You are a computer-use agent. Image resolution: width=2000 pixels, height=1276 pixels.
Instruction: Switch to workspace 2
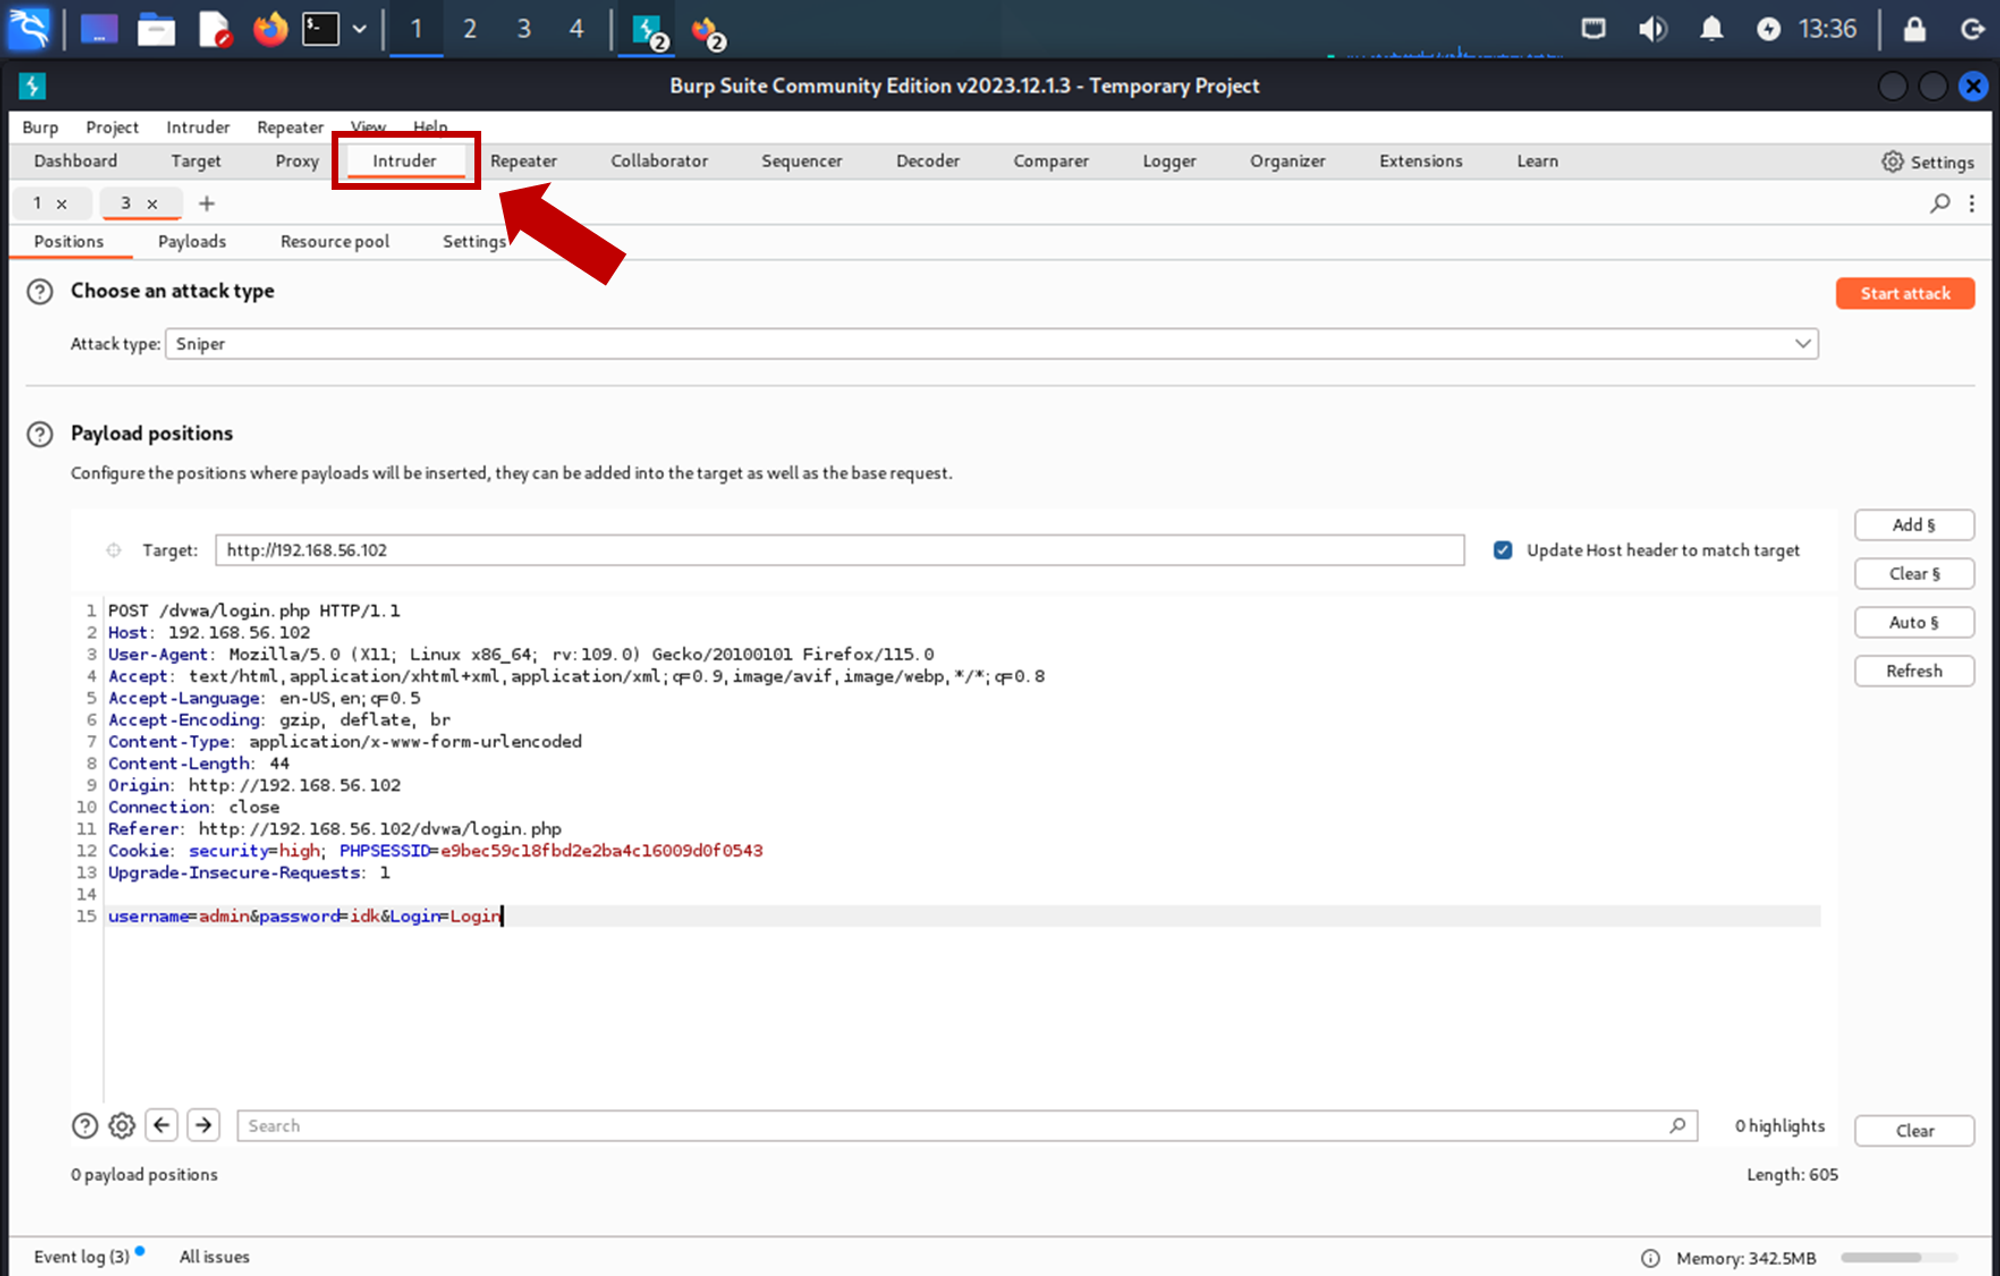pos(469,28)
